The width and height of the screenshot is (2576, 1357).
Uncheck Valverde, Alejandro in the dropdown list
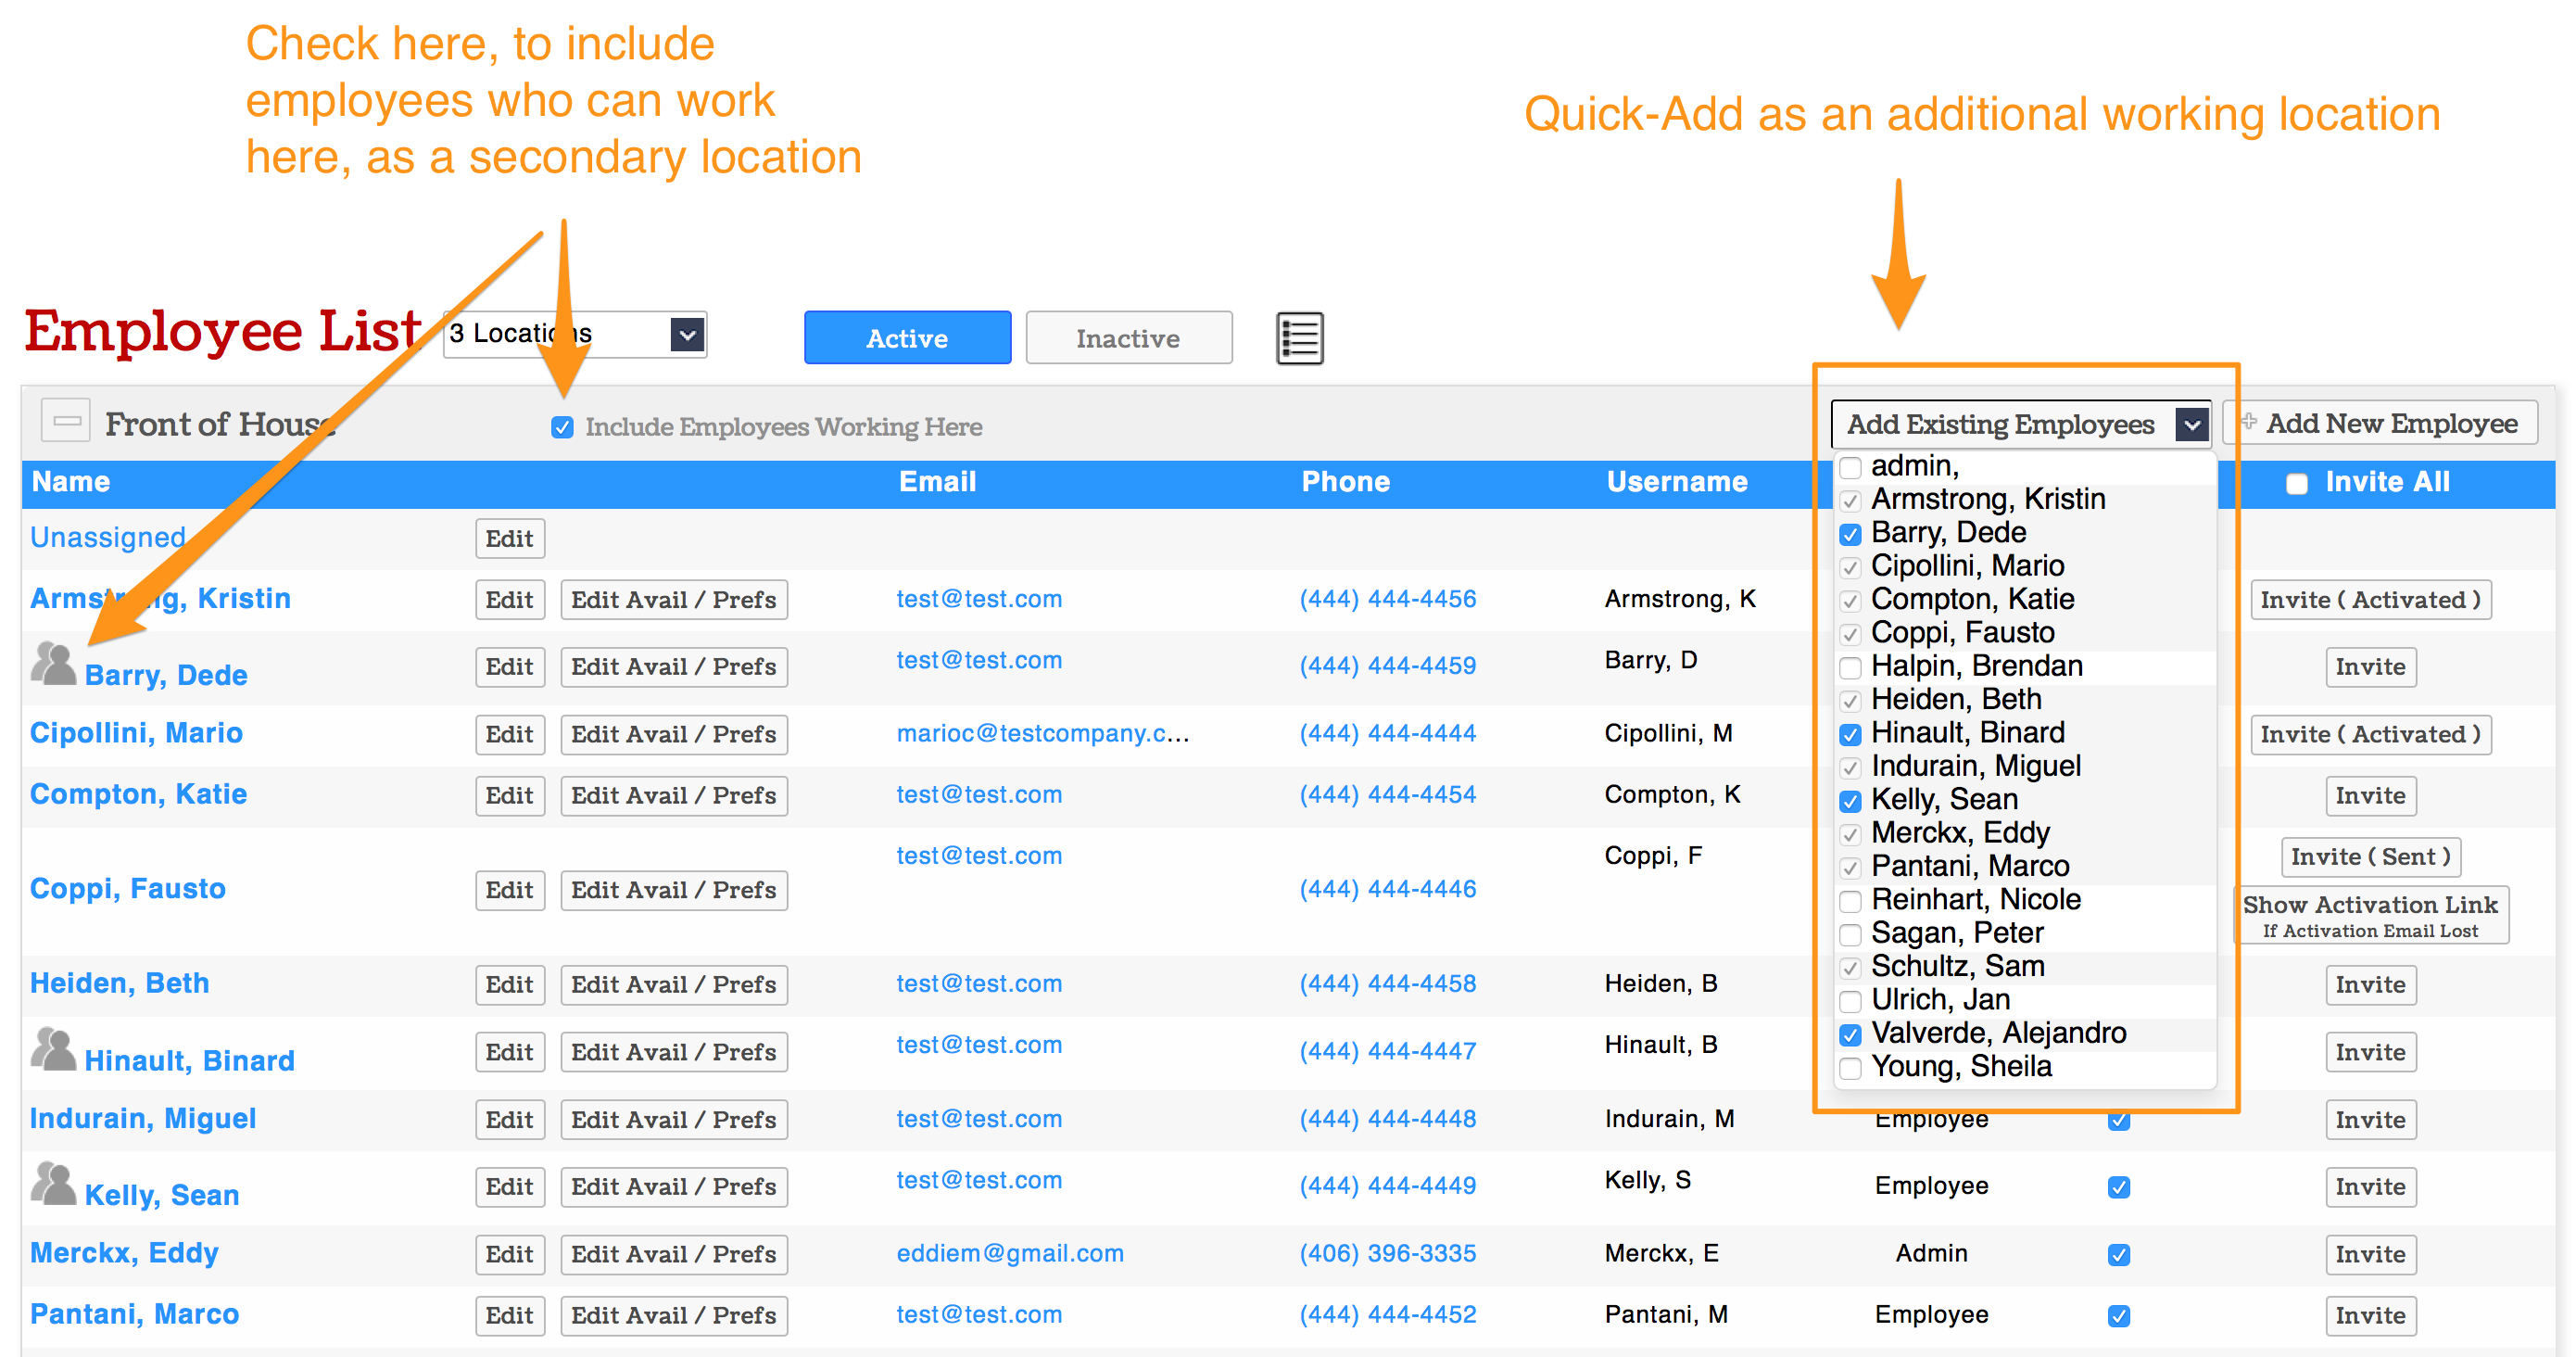coord(1850,1034)
